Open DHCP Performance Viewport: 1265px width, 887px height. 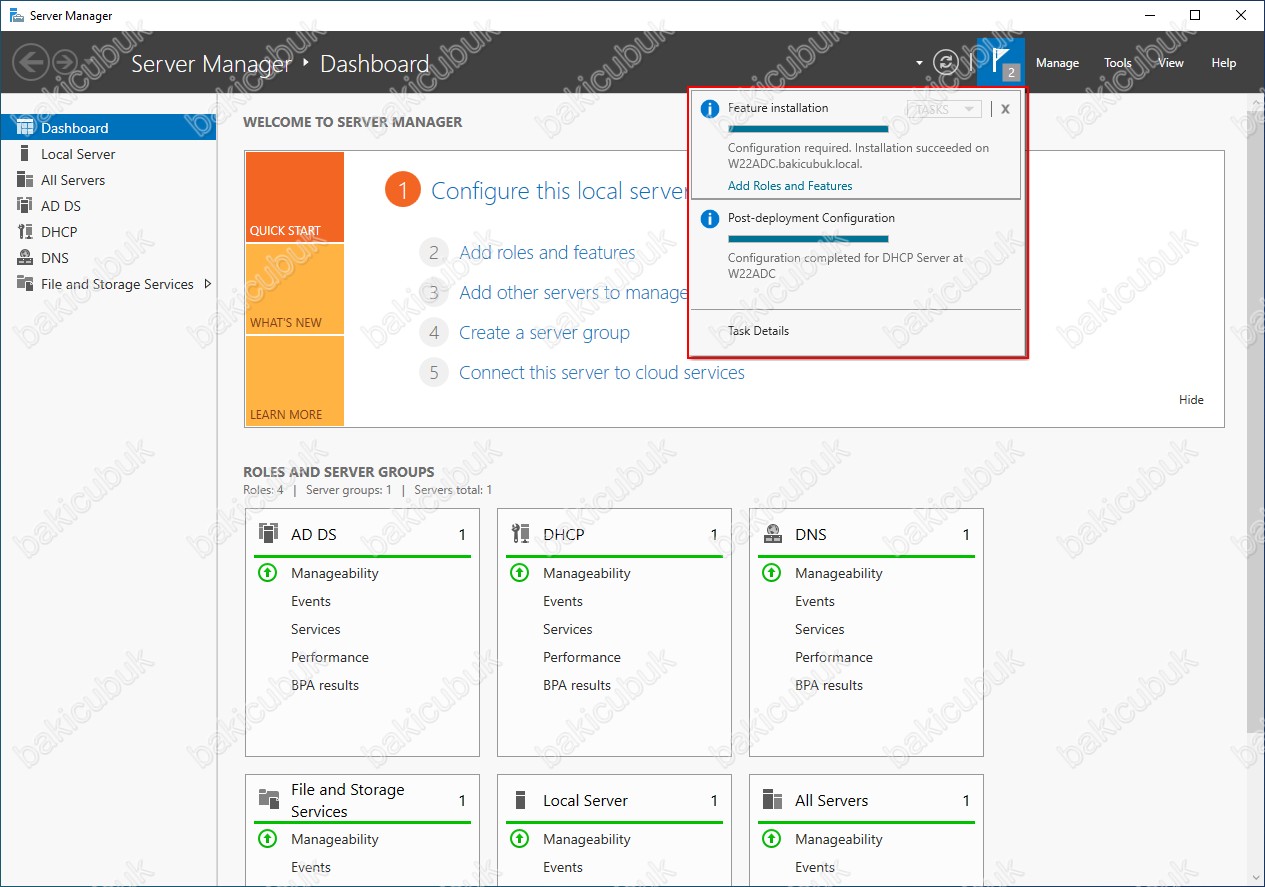click(582, 657)
